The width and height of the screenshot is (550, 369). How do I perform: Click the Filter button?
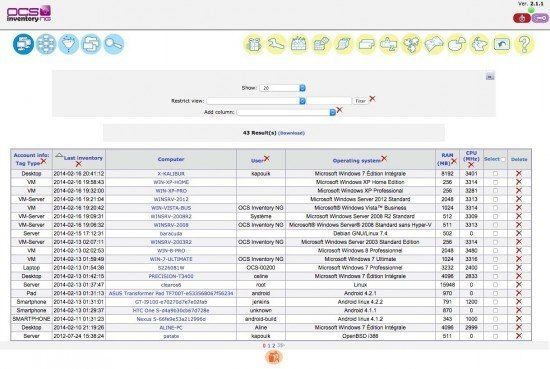360,101
